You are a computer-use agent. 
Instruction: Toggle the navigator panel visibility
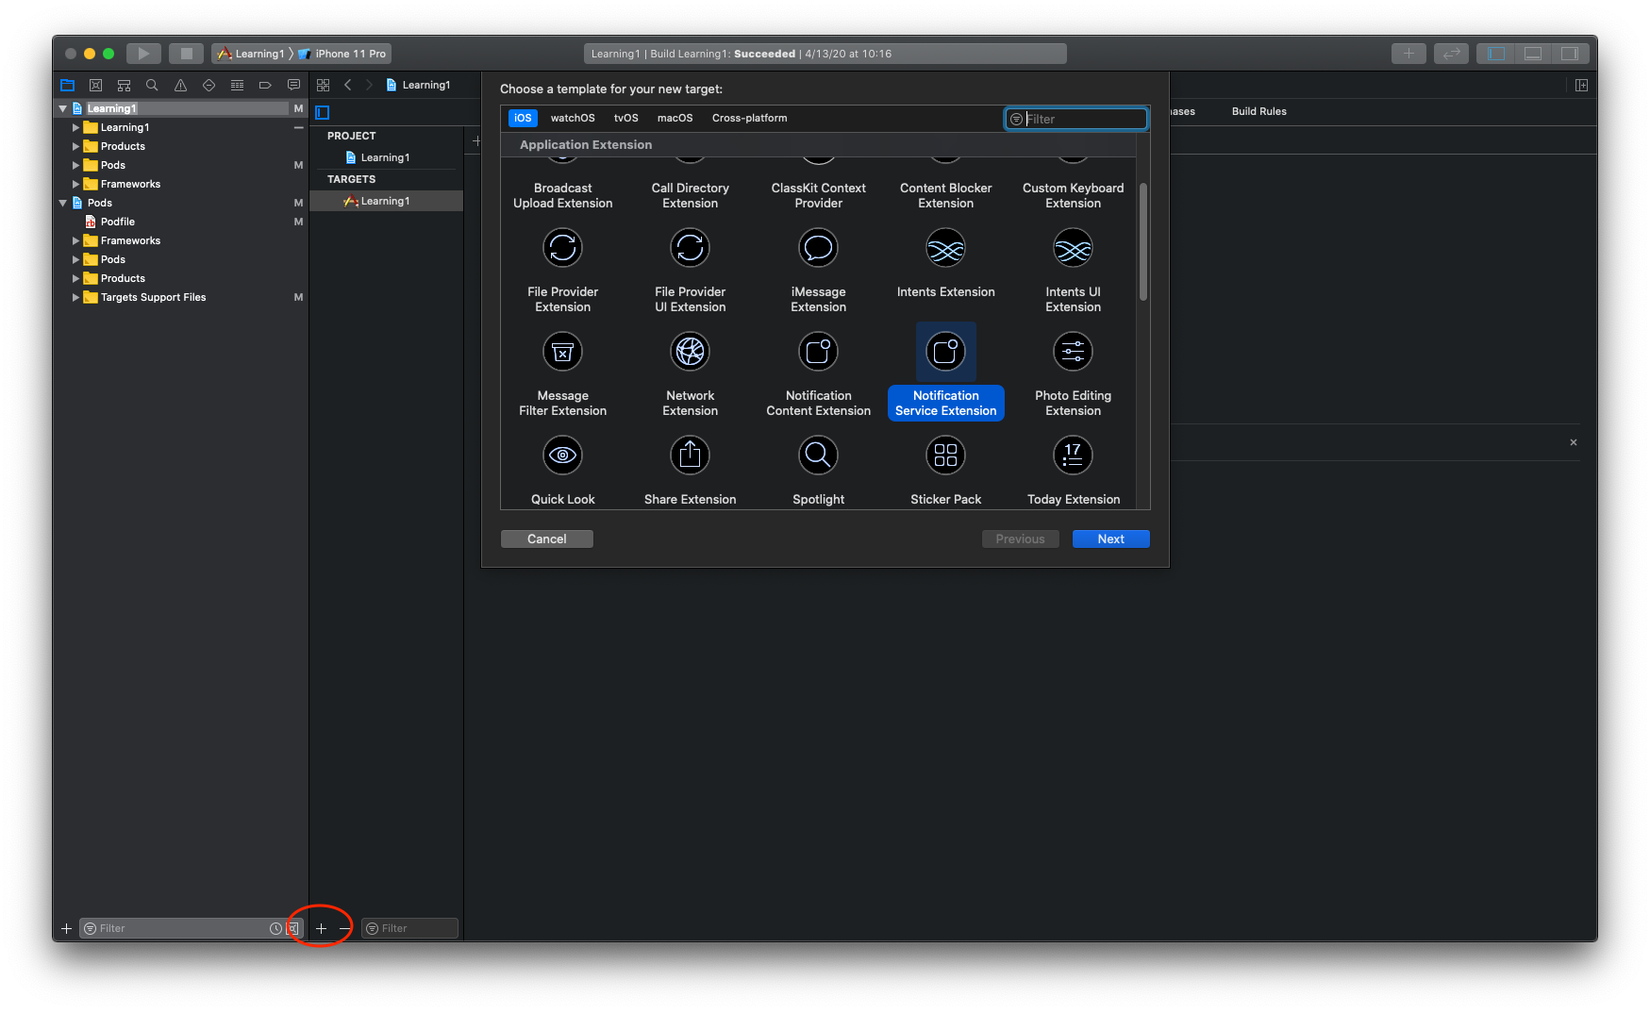pyautogui.click(x=1496, y=53)
